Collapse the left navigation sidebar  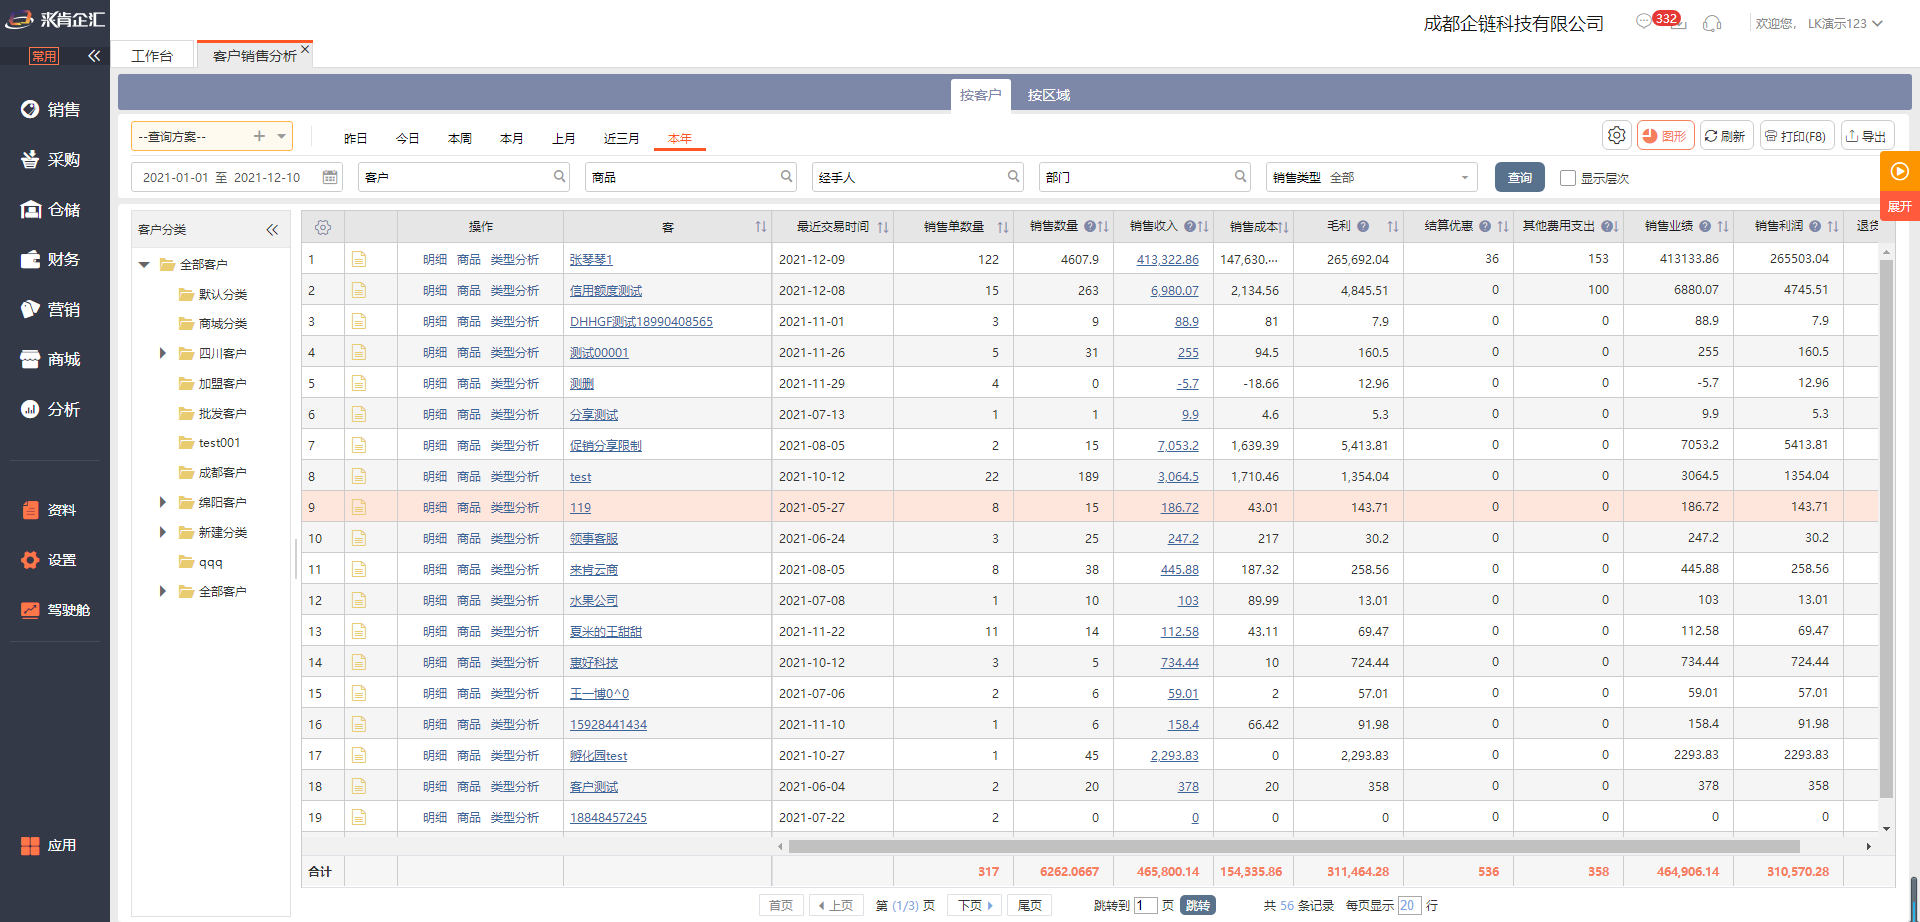point(94,56)
